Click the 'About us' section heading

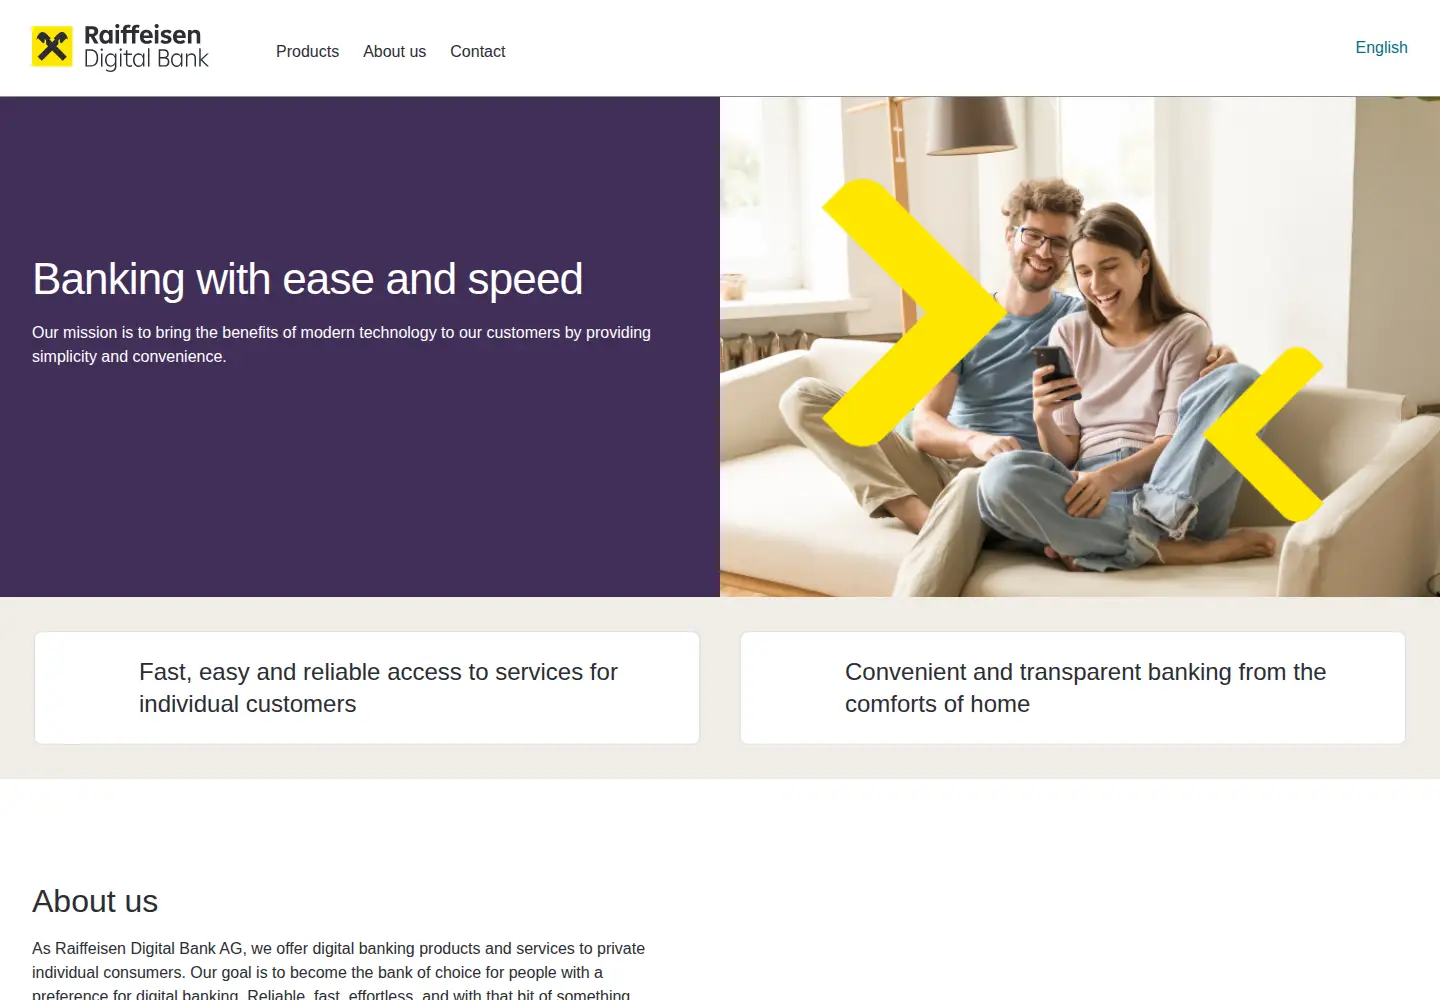[x=95, y=901]
